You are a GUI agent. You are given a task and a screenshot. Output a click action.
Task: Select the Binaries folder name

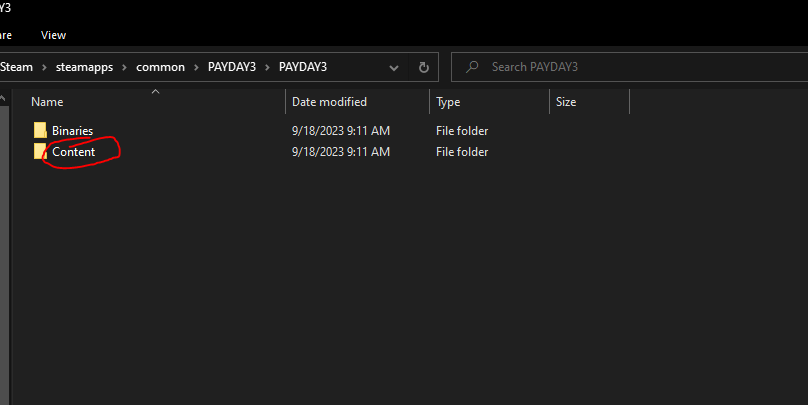click(72, 130)
